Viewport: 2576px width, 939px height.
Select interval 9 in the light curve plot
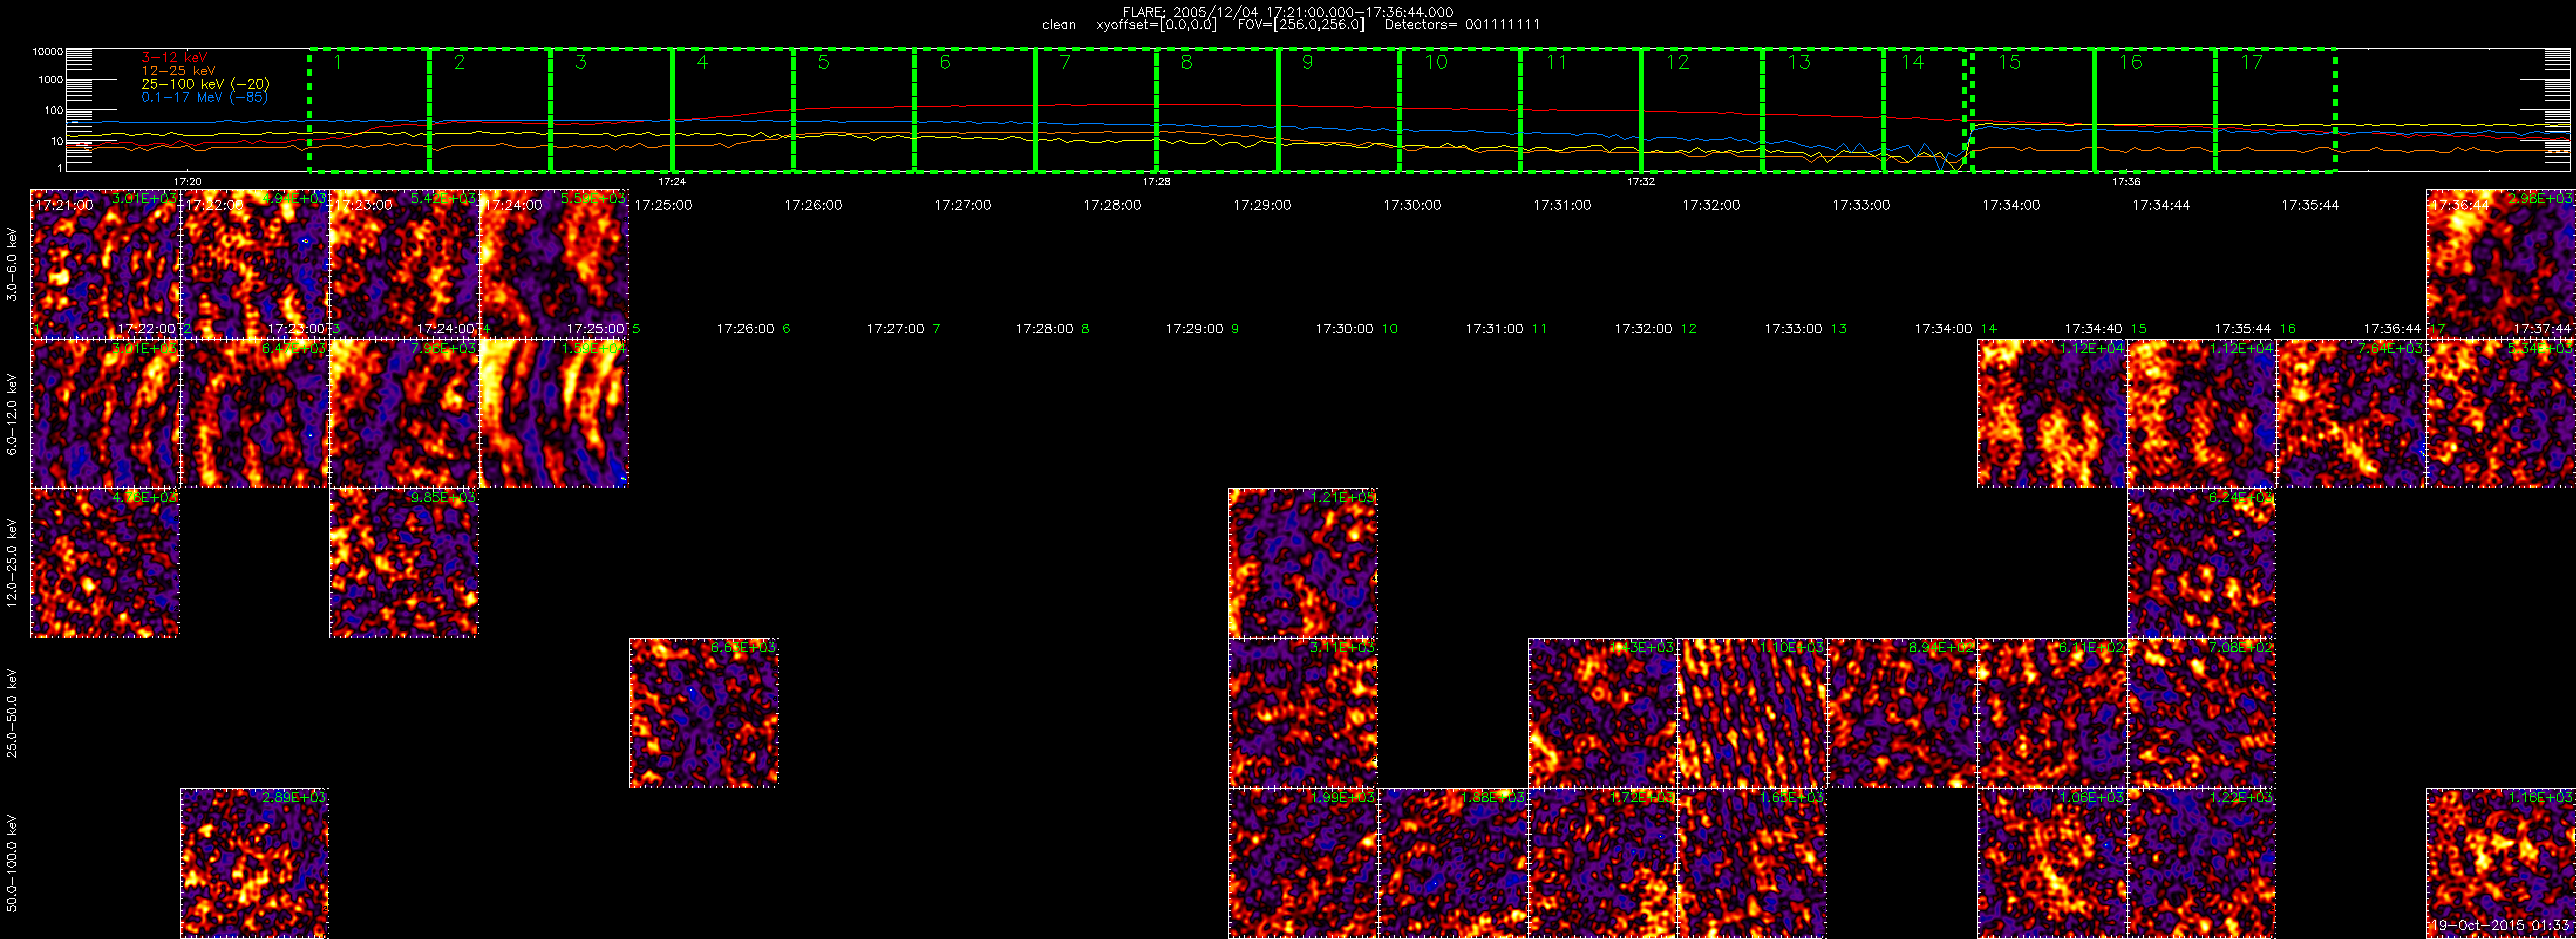[x=1339, y=110]
